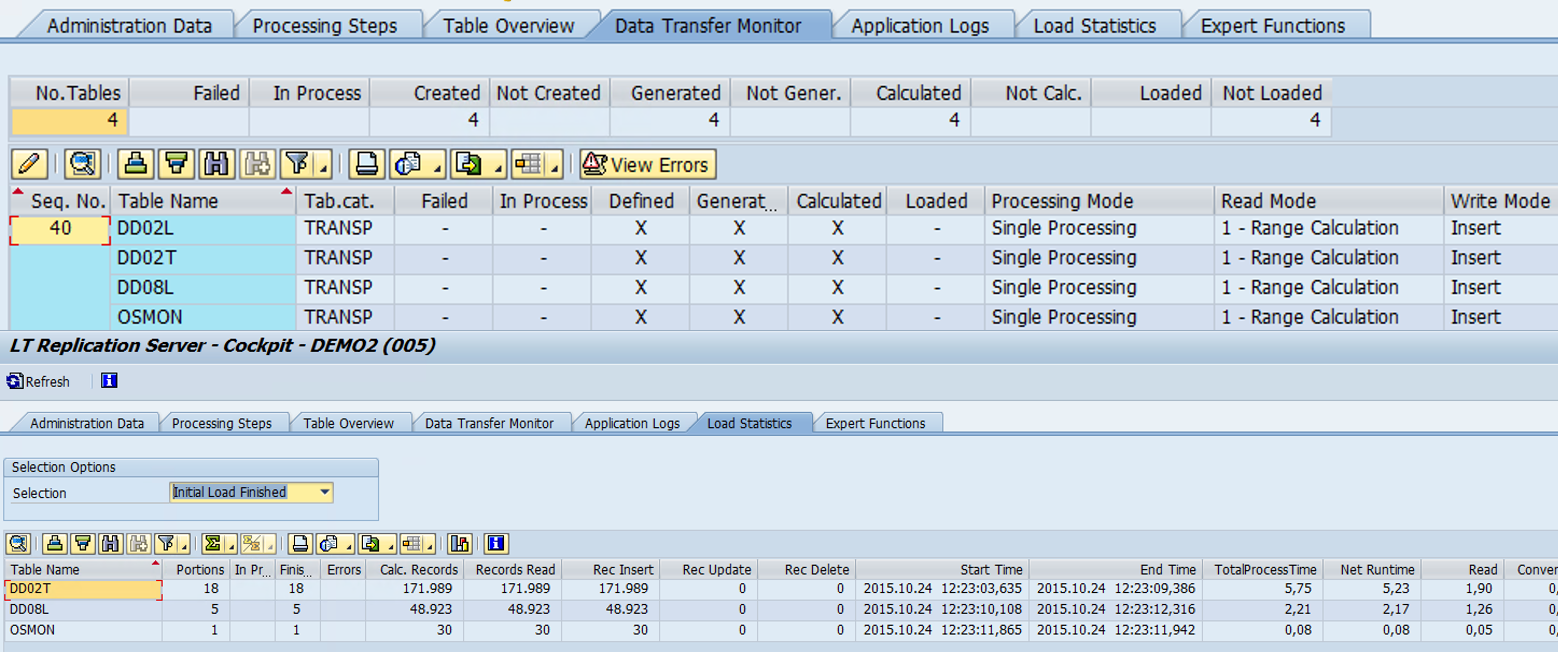The width and height of the screenshot is (1558, 652).
Task: Click the Find Next icon
Action: [255, 164]
